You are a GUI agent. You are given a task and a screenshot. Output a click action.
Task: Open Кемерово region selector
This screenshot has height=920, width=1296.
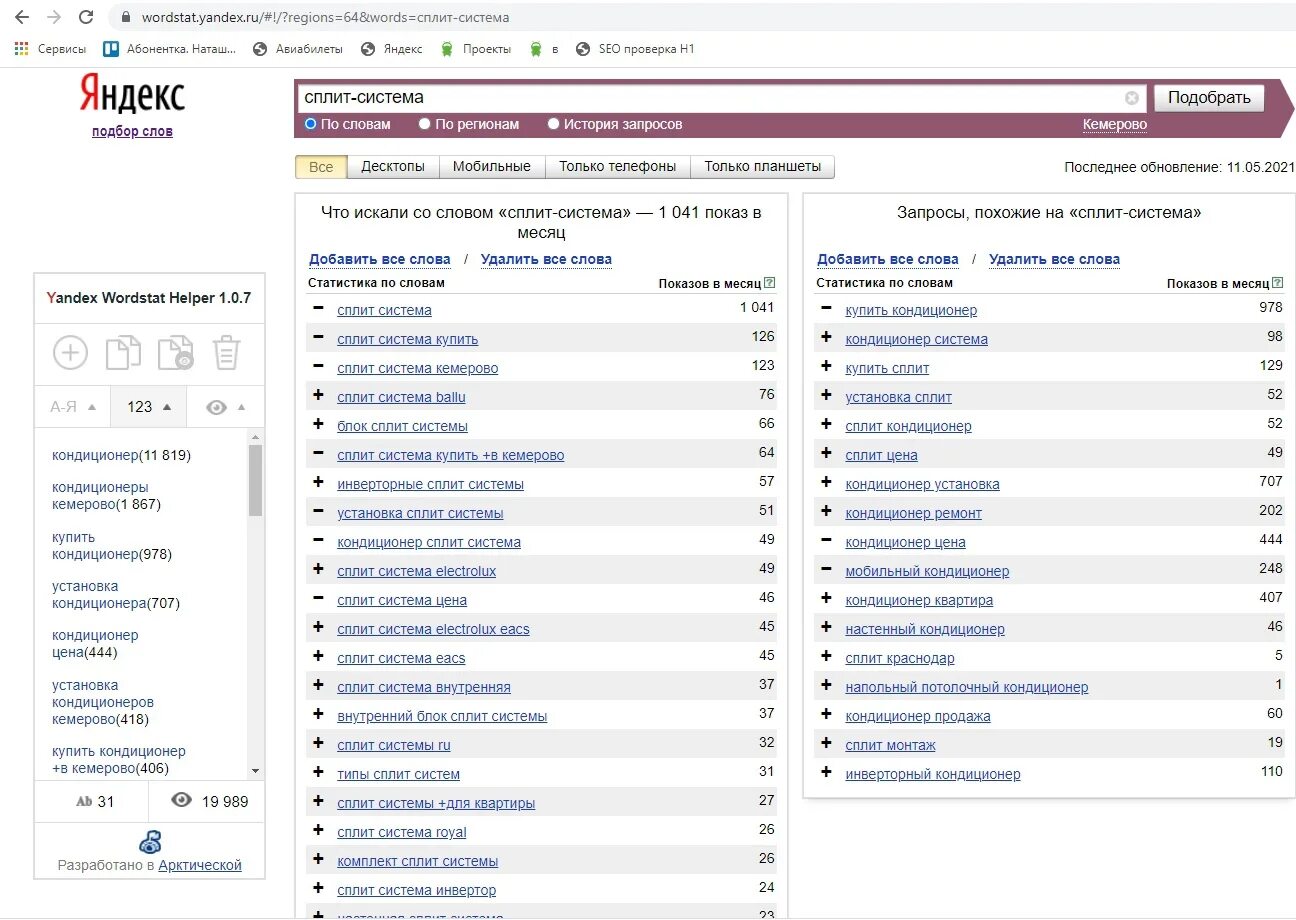tap(1114, 124)
